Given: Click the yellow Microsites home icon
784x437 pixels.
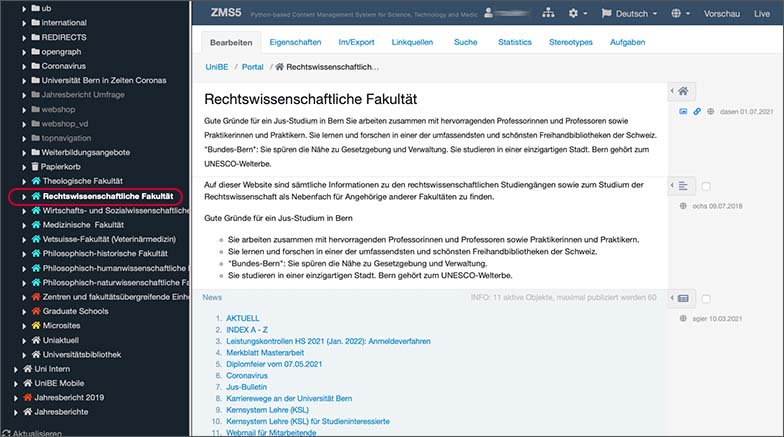Looking at the screenshot, I should click(x=36, y=326).
